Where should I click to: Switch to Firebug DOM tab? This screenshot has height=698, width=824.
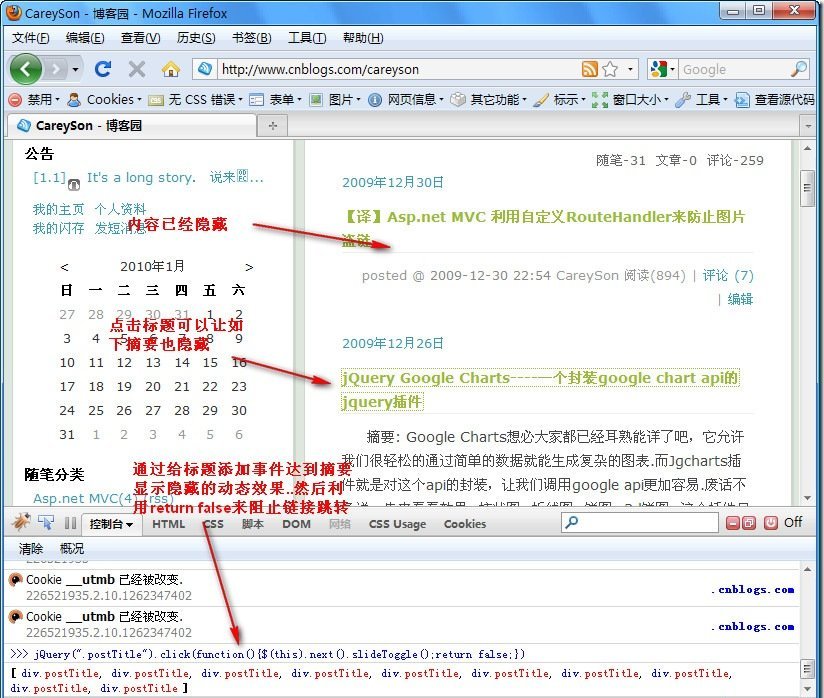[x=296, y=524]
